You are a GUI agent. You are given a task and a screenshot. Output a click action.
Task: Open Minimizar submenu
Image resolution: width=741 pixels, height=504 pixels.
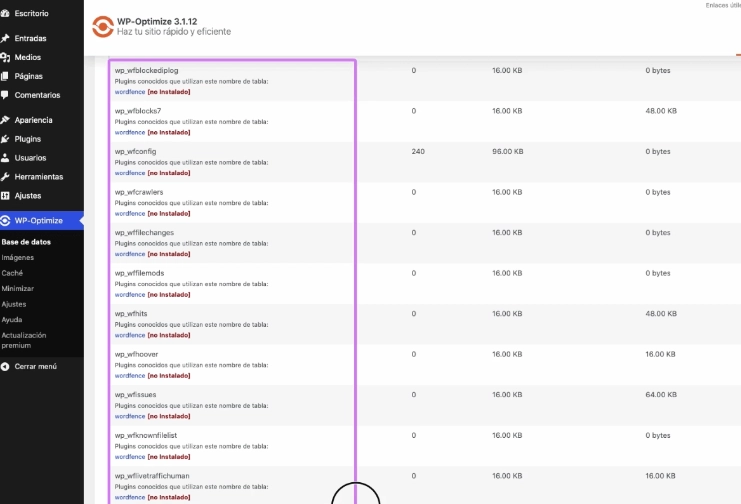tap(17, 288)
